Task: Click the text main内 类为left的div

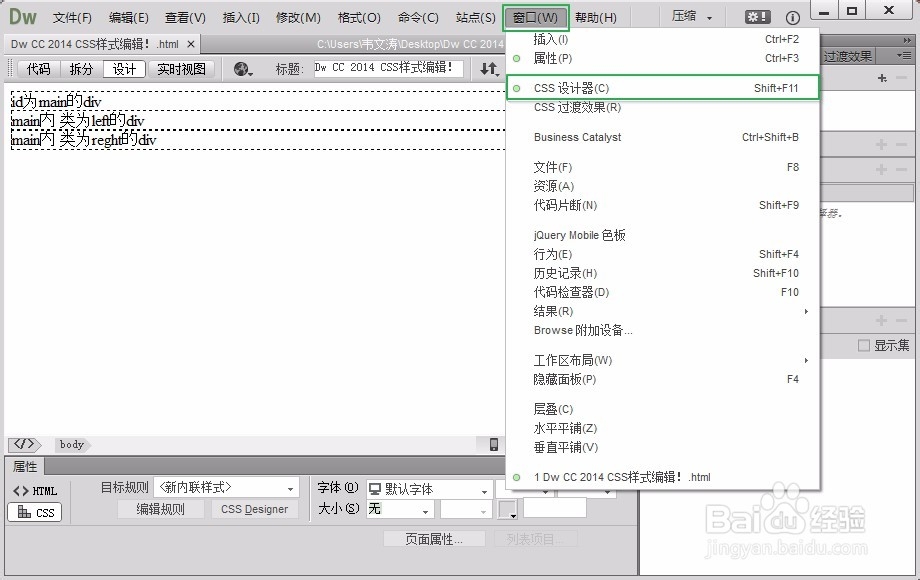Action: point(78,121)
